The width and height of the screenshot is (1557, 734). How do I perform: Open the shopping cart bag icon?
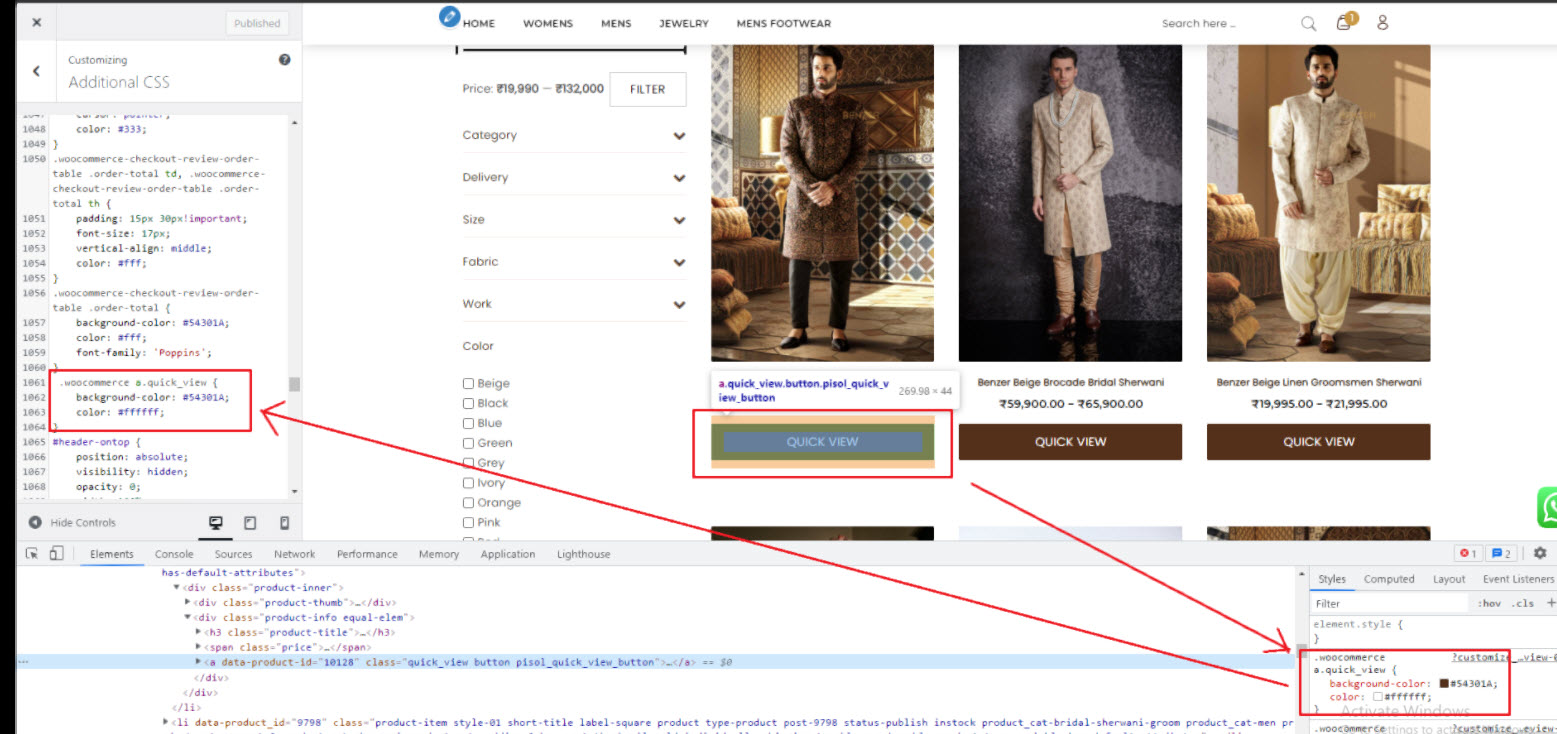point(1345,22)
